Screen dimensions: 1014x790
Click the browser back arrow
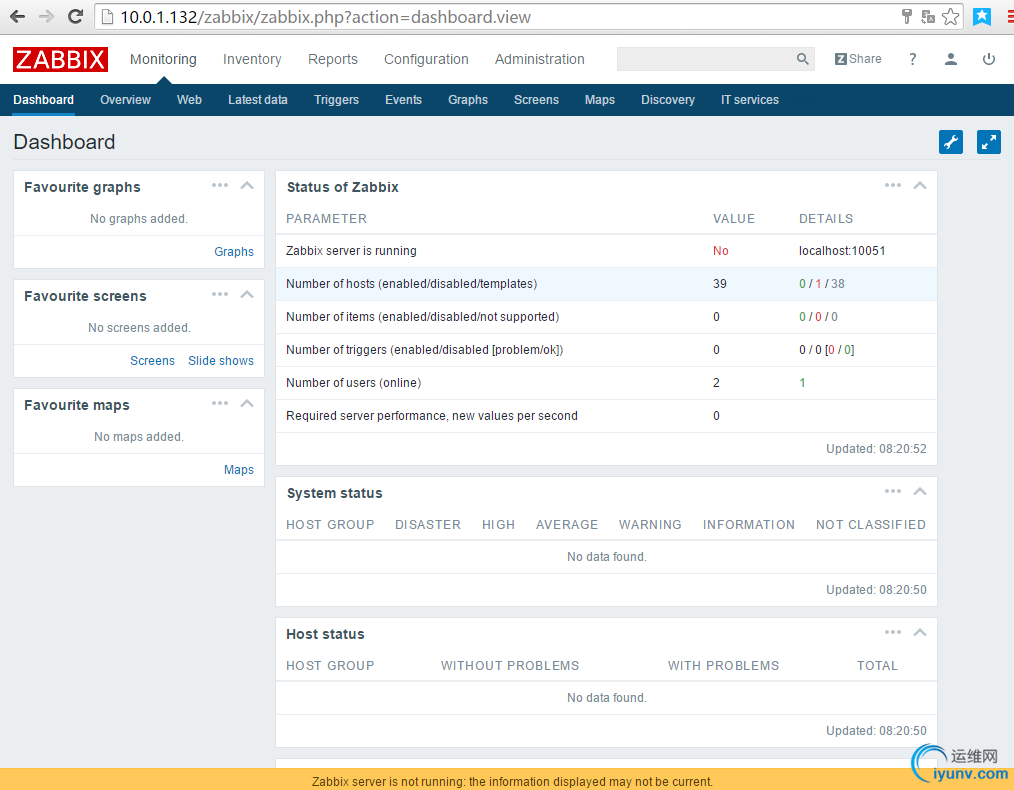[x=17, y=17]
